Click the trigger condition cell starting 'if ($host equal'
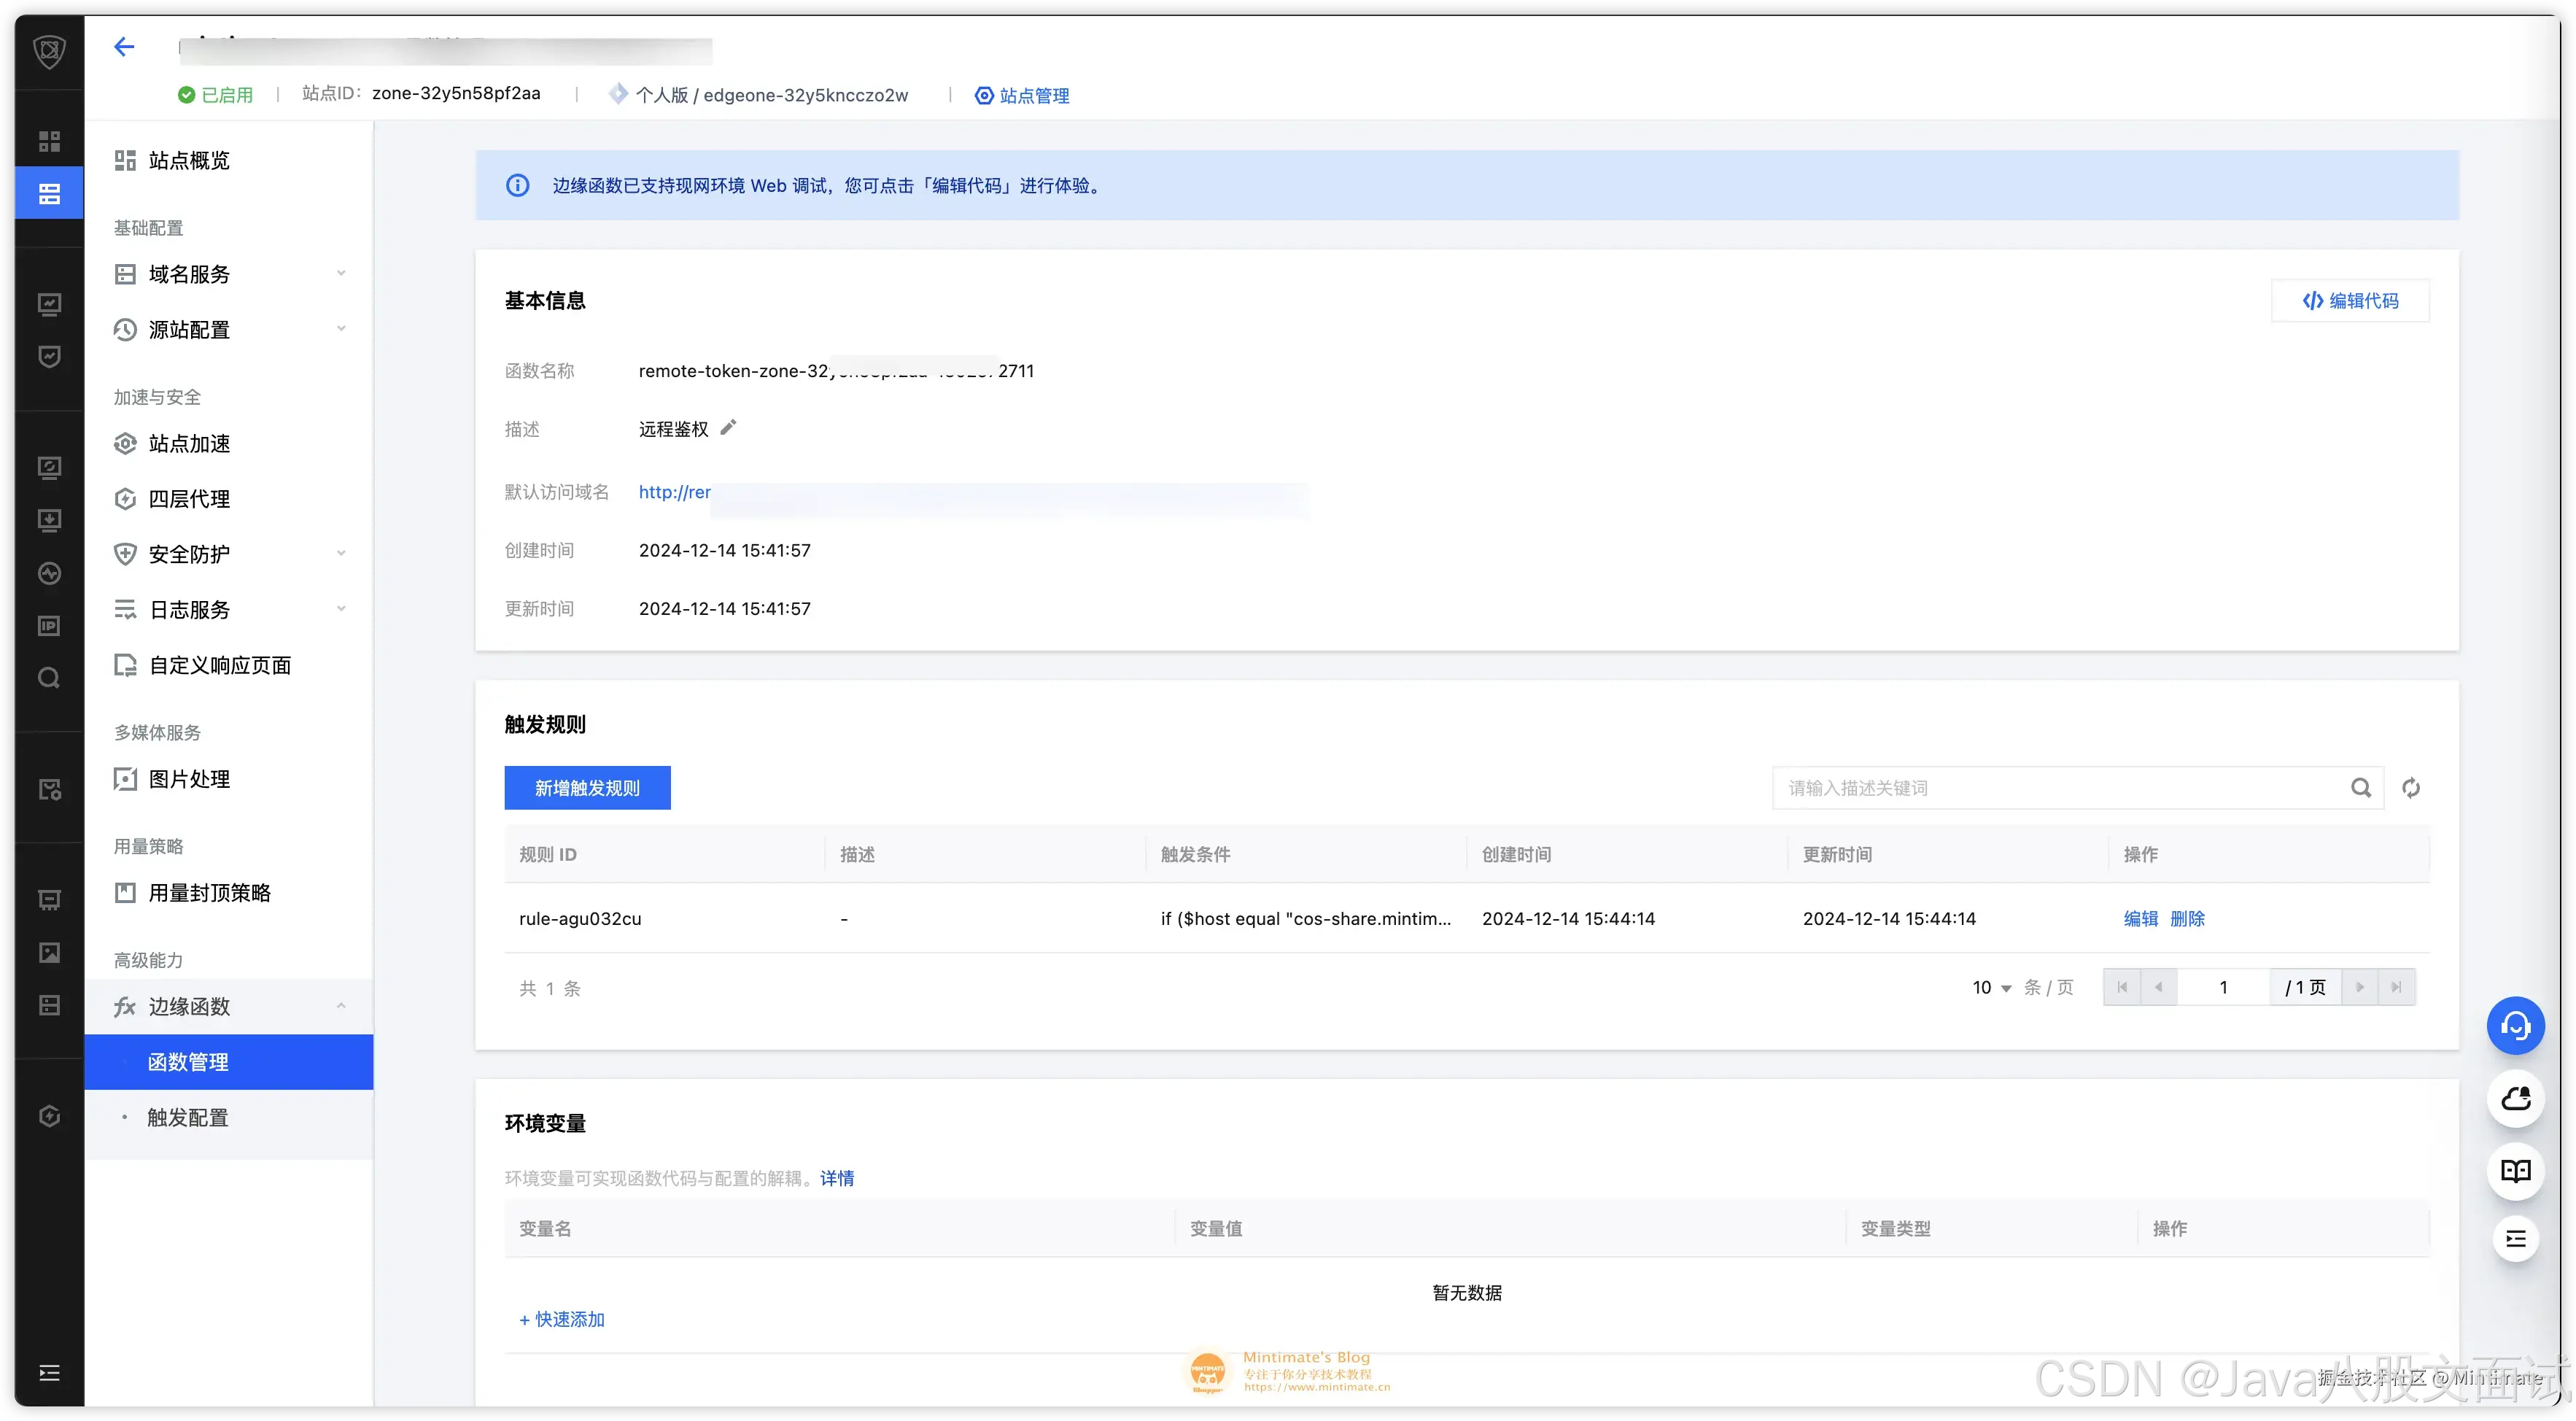This screenshot has width=2576, height=1421. (1305, 919)
